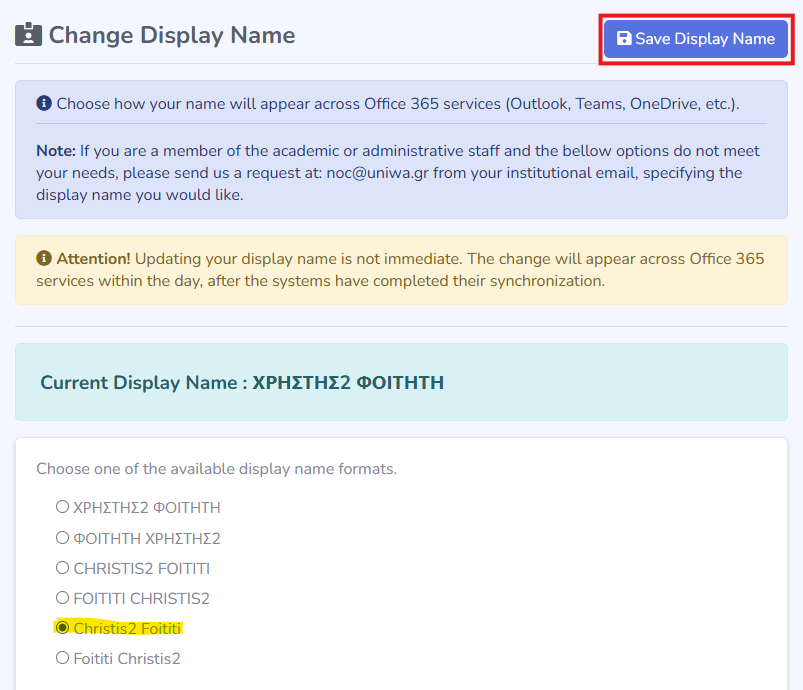Click the Save Display Name button
This screenshot has width=803, height=690.
click(x=695, y=39)
